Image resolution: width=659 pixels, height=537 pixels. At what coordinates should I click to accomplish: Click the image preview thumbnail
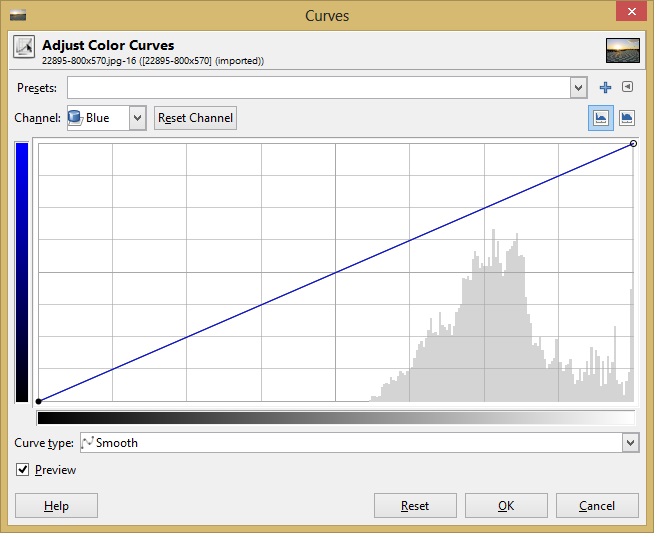click(622, 50)
